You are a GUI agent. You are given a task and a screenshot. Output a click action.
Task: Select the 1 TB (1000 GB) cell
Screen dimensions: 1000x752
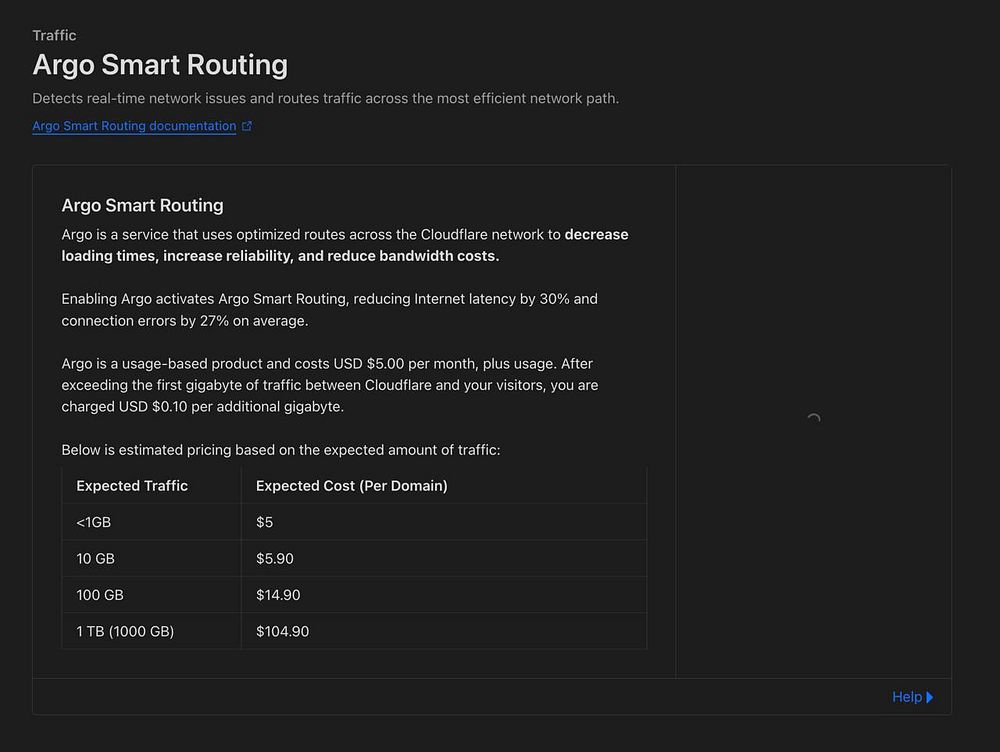click(125, 631)
